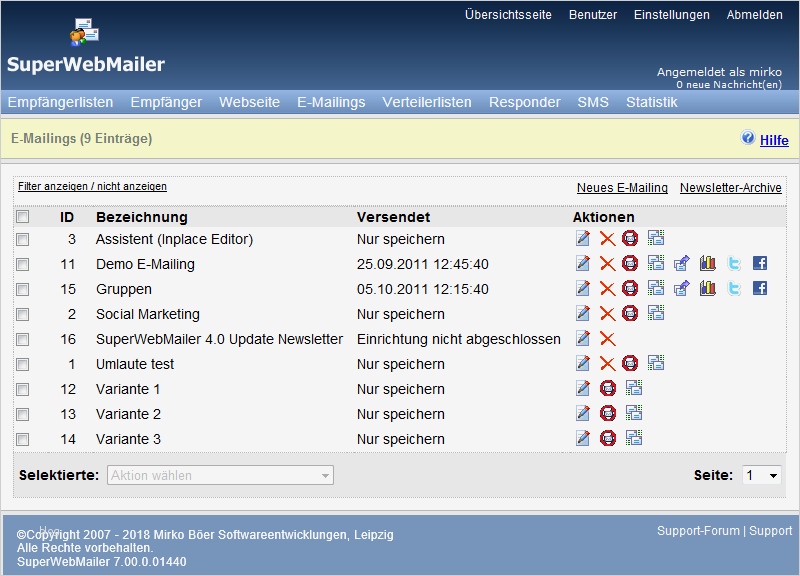Screen dimensions: 800x576
Task: Click Twitter icon in Gruppen row
Action: (x=734, y=288)
